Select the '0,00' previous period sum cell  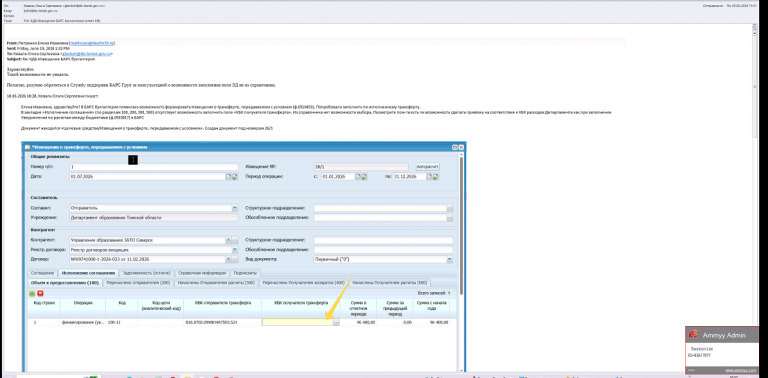[x=394, y=323]
